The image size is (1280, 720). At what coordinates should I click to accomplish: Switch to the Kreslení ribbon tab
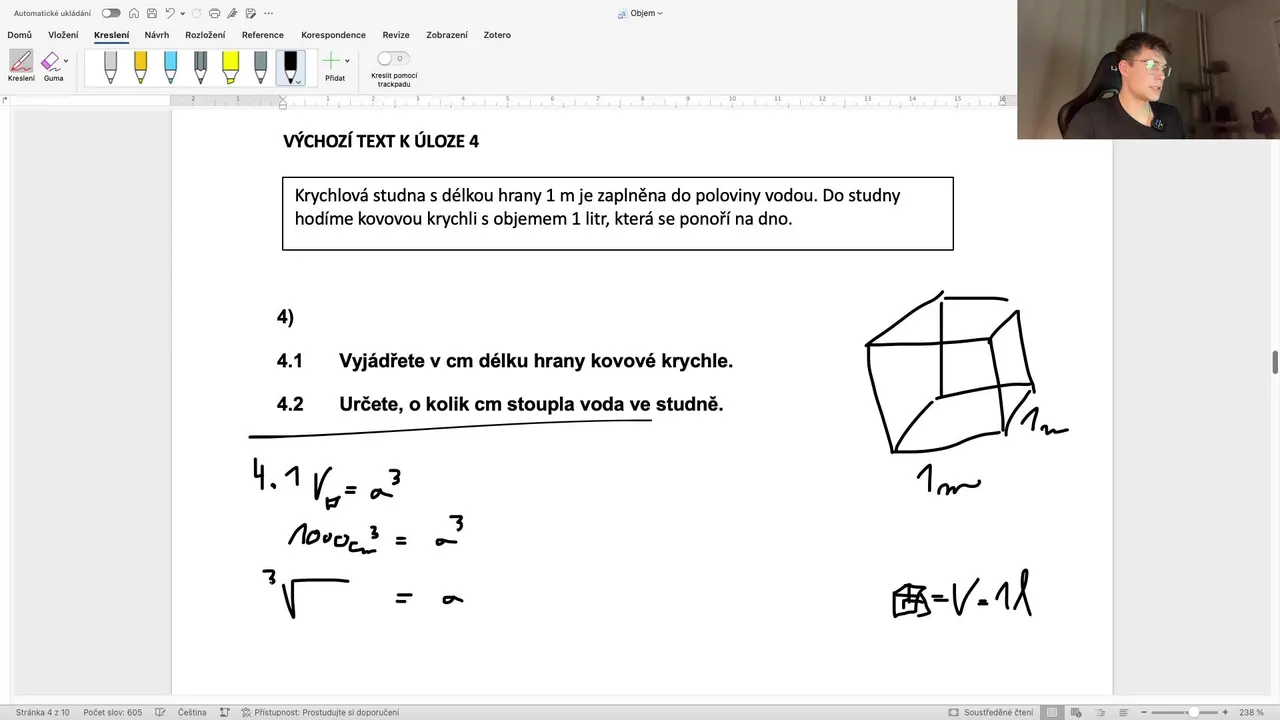(x=111, y=35)
